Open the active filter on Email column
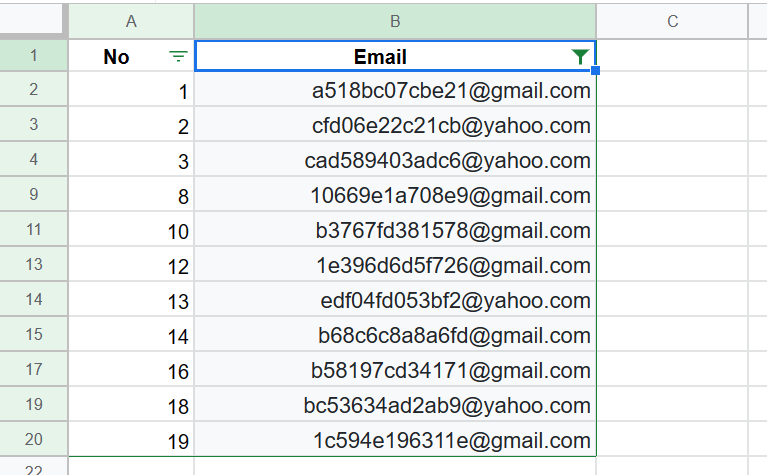This screenshot has height=475, width=767. coord(580,57)
